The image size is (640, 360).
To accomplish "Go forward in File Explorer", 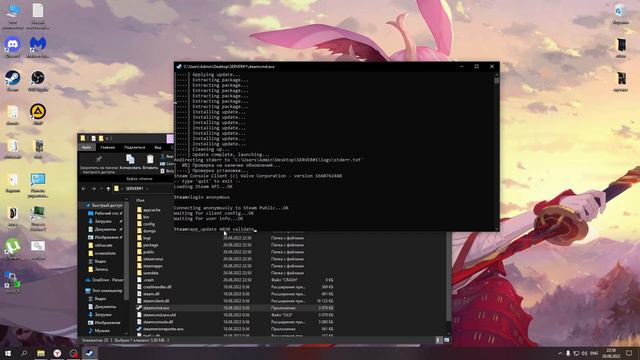I will point(93,189).
